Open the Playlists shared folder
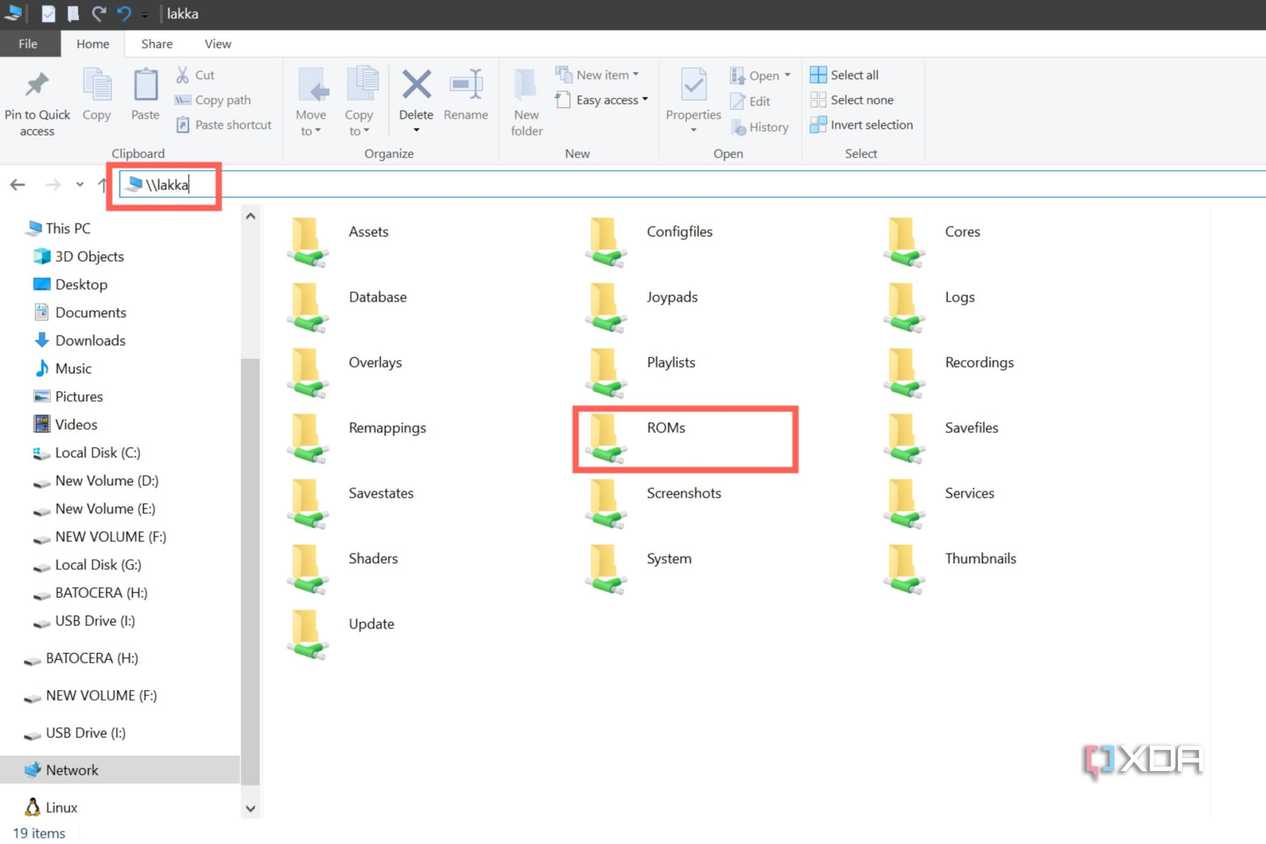 [643, 374]
